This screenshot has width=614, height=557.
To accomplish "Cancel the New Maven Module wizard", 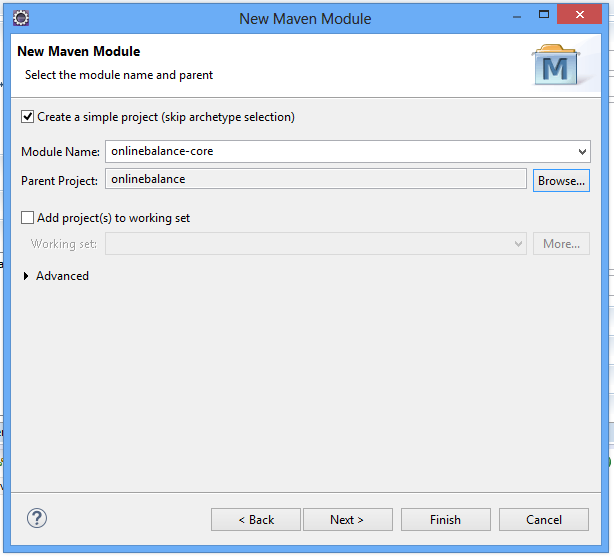I will (x=544, y=519).
